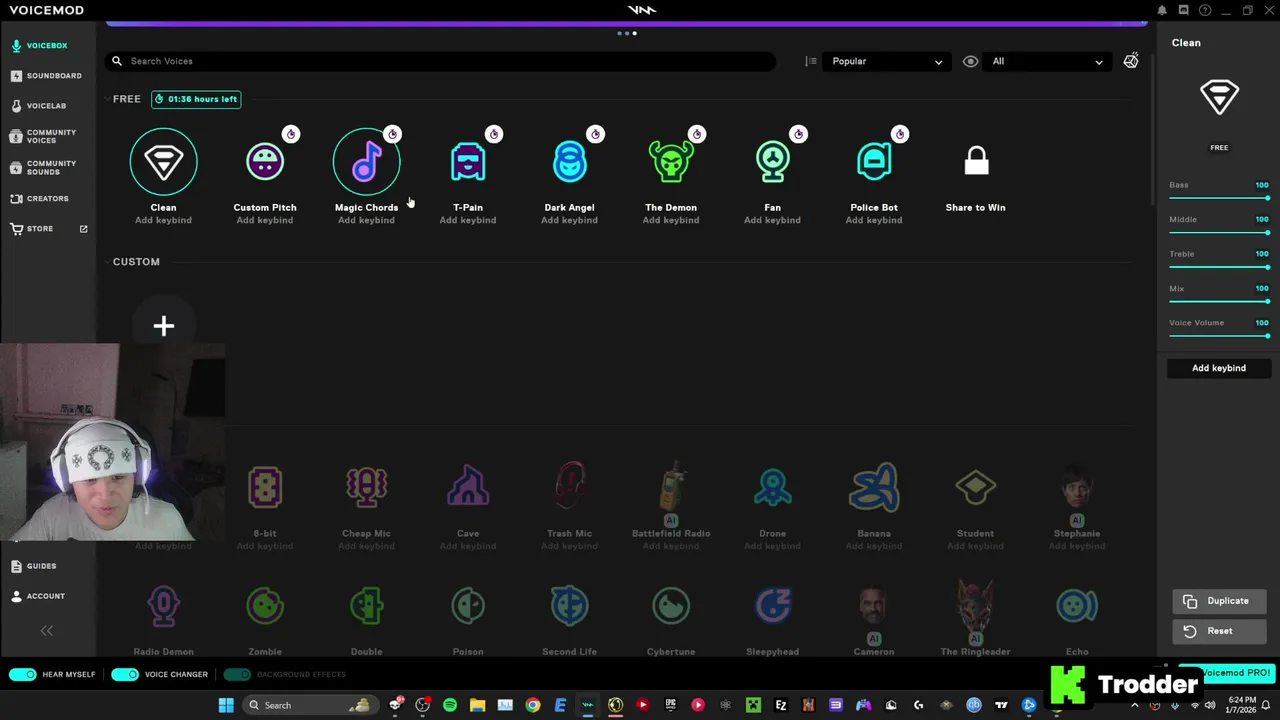Open the All filter dropdown

point(1047,61)
